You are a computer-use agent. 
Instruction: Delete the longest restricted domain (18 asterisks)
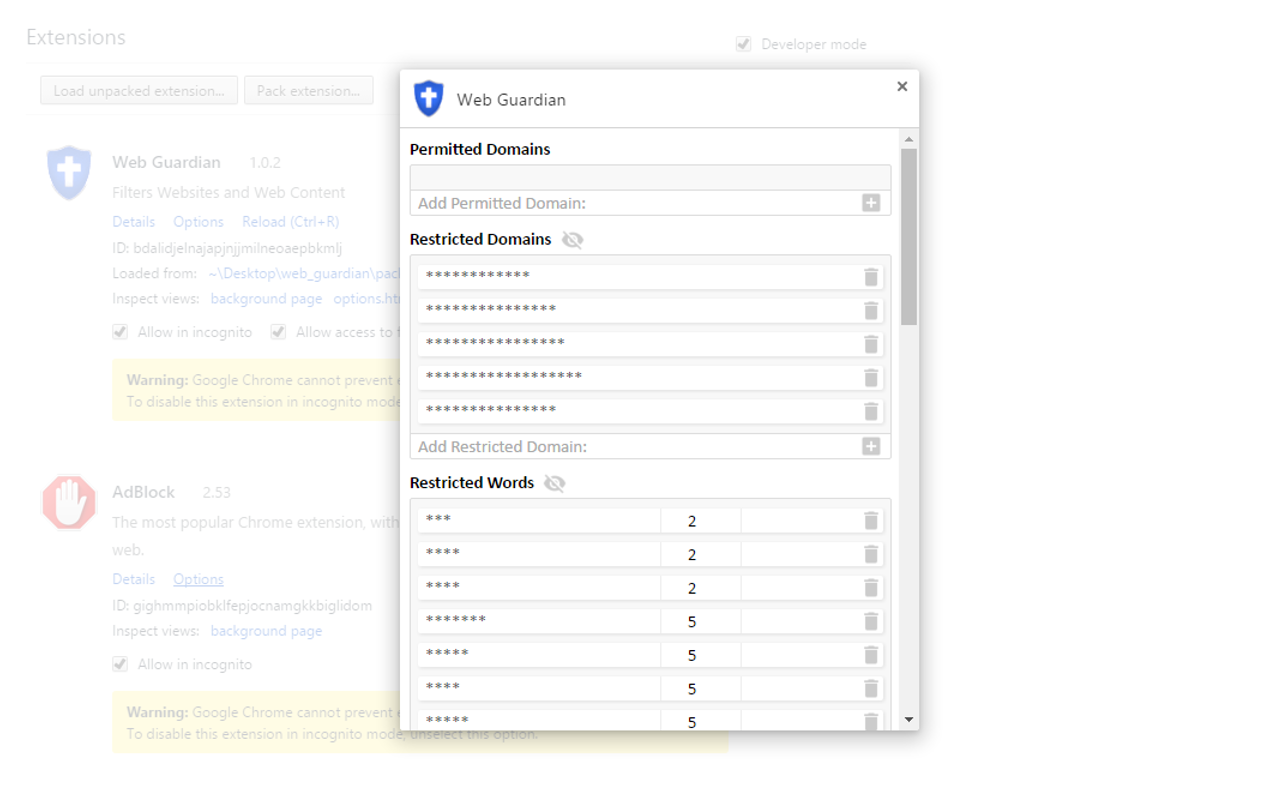coord(871,377)
